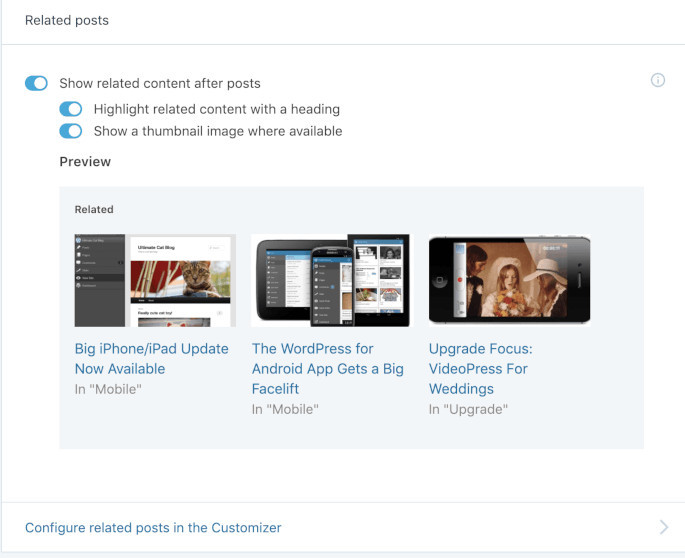The width and height of the screenshot is (685, 558).
Task: Turn off the thumbnail image switch
Action: point(71,131)
